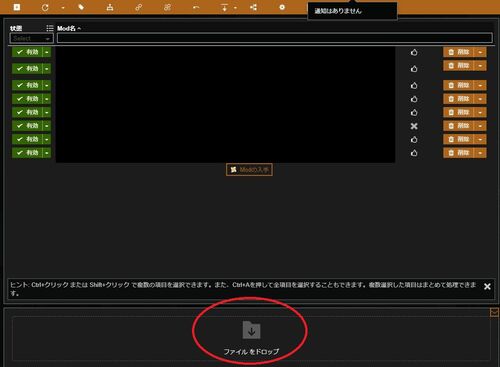
Task: Expand the 有効 state arrow on last row
Action: [x=47, y=153]
